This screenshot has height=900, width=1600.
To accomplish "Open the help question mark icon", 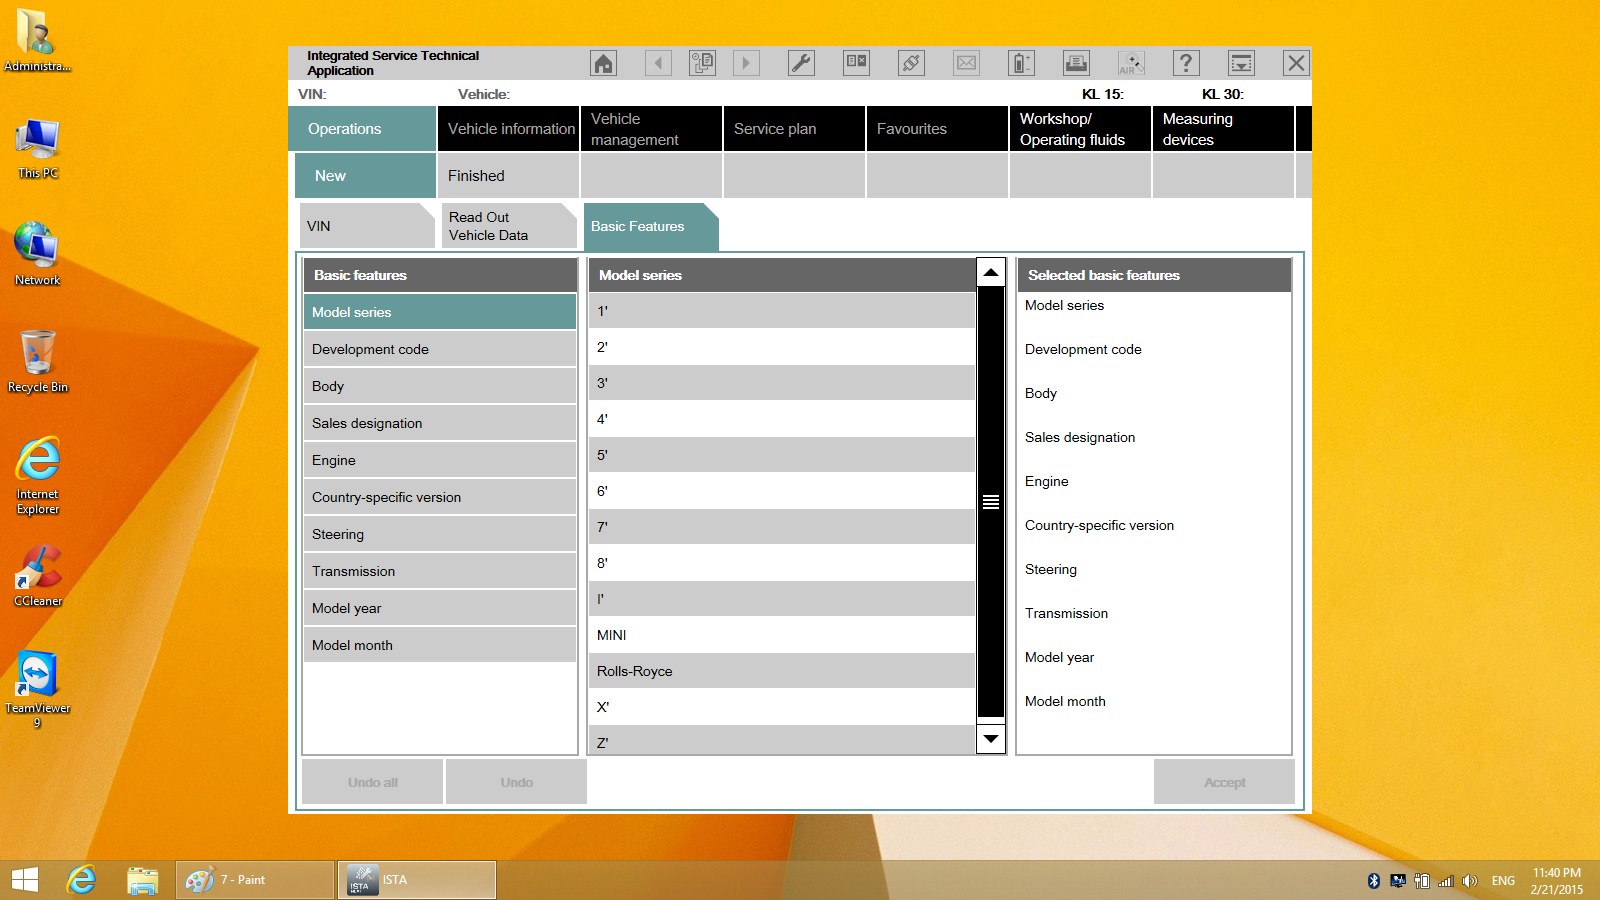I will [x=1186, y=64].
